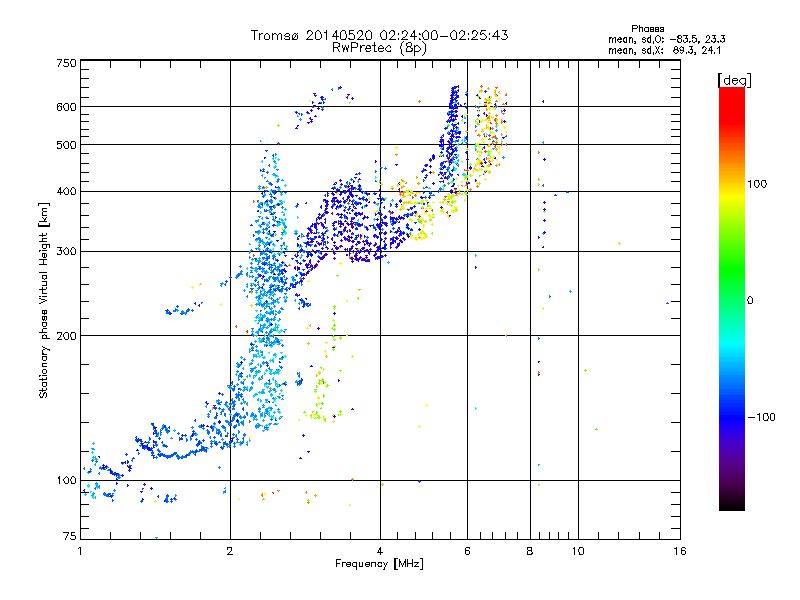
Task: Click the y-axis tick label '200'
Action: [66, 336]
